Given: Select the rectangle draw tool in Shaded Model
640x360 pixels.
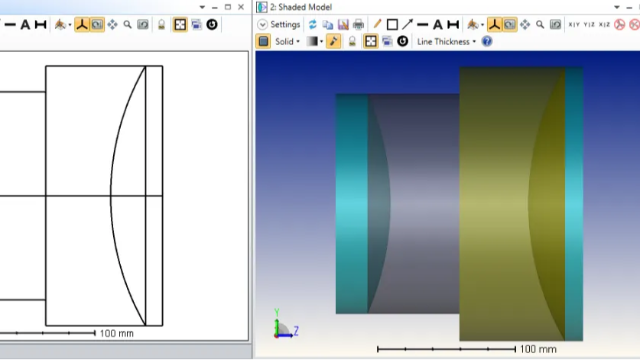Looking at the screenshot, I should click(x=392, y=24).
